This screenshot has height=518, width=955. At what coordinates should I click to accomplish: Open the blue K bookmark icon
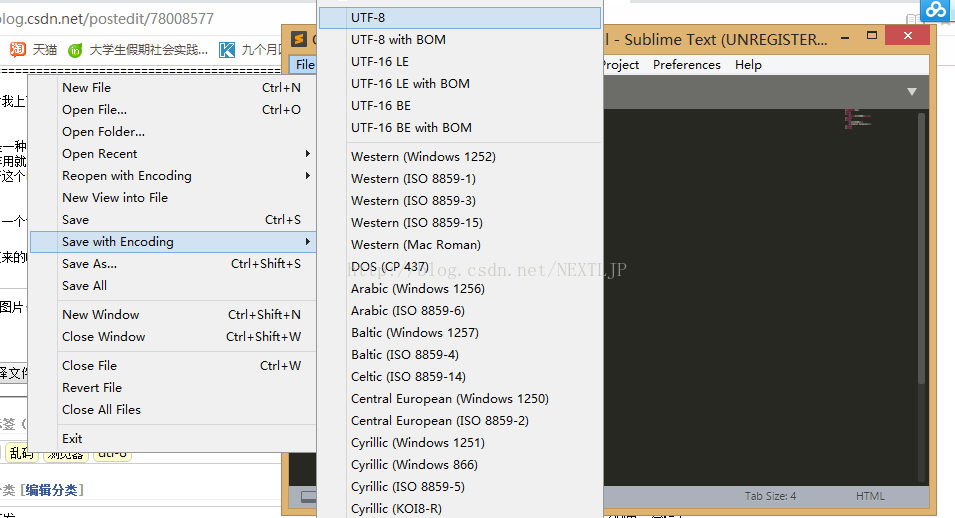pyautogui.click(x=227, y=50)
